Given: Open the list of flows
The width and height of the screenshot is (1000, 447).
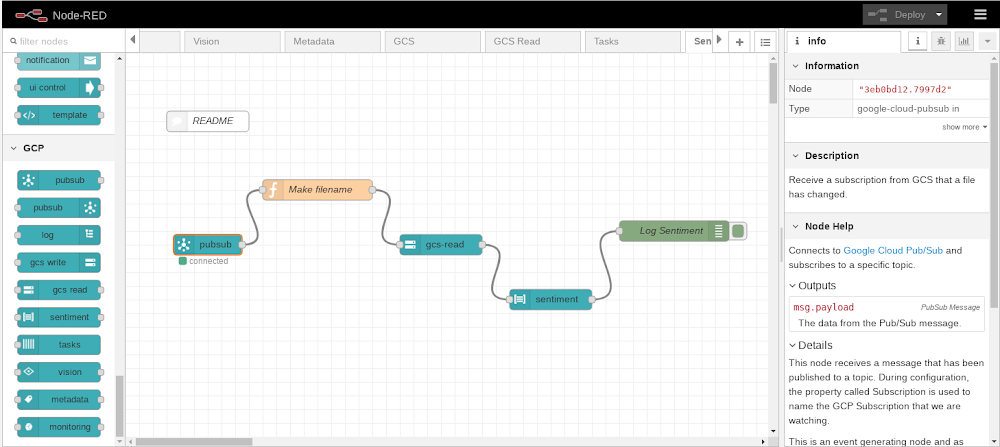Looking at the screenshot, I should [x=766, y=42].
